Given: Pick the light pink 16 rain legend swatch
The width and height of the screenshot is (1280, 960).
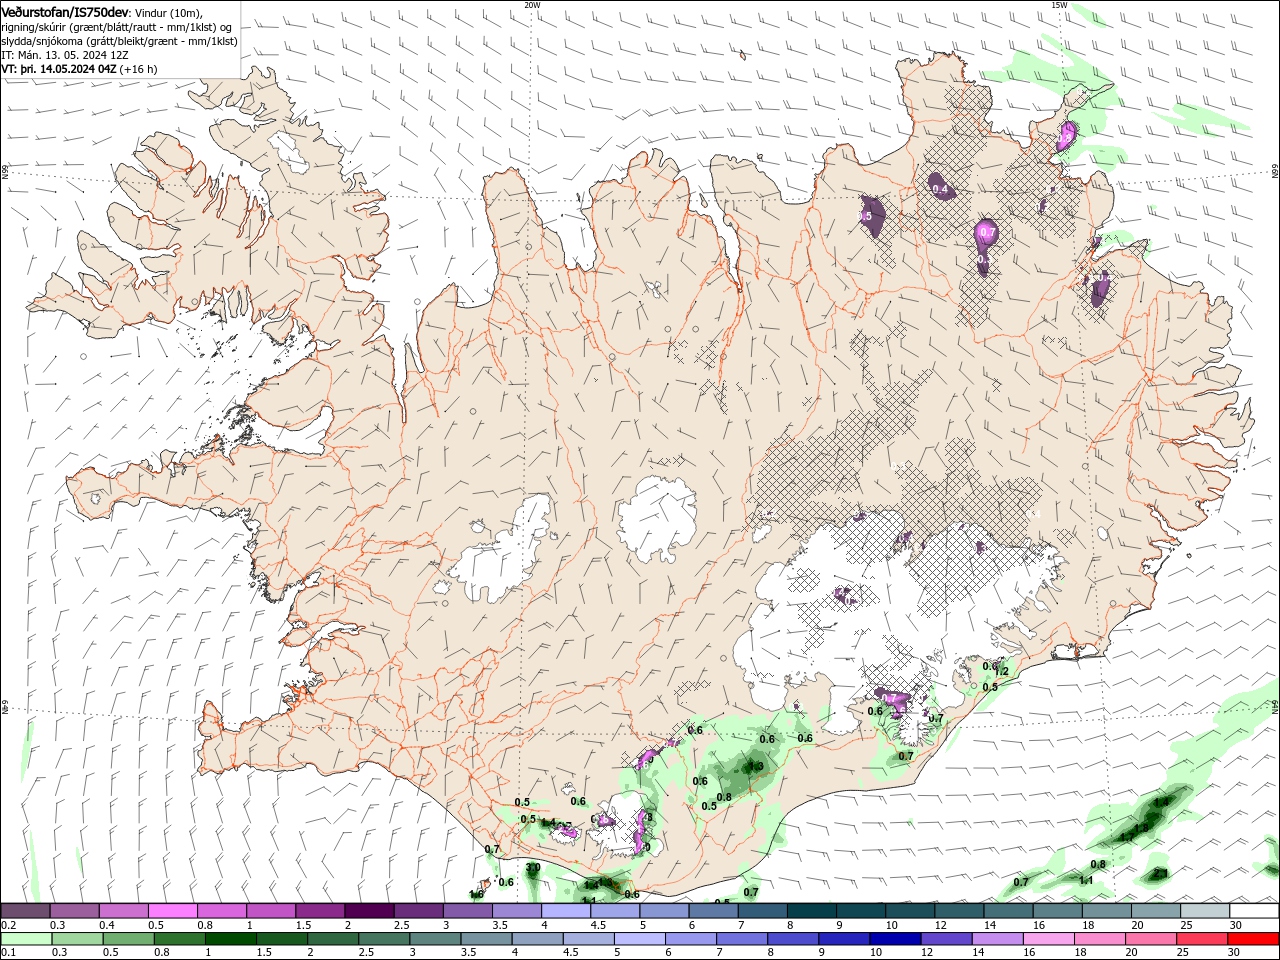Looking at the screenshot, I should point(1049,938).
